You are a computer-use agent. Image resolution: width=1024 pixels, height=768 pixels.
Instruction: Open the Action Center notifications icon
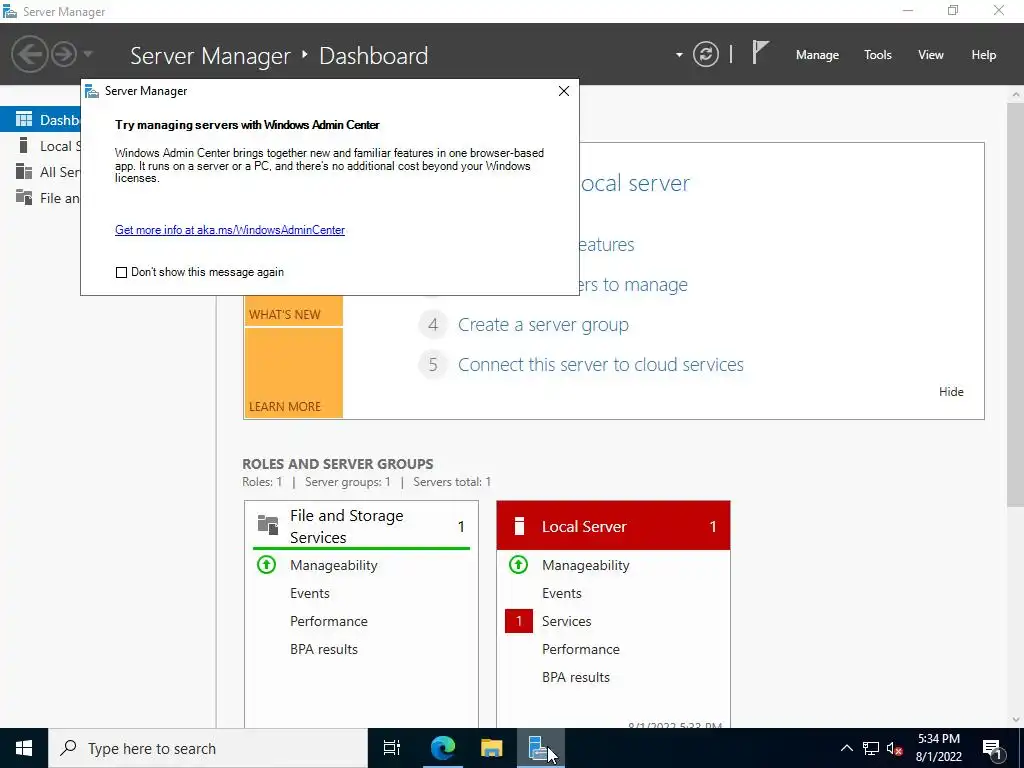993,748
